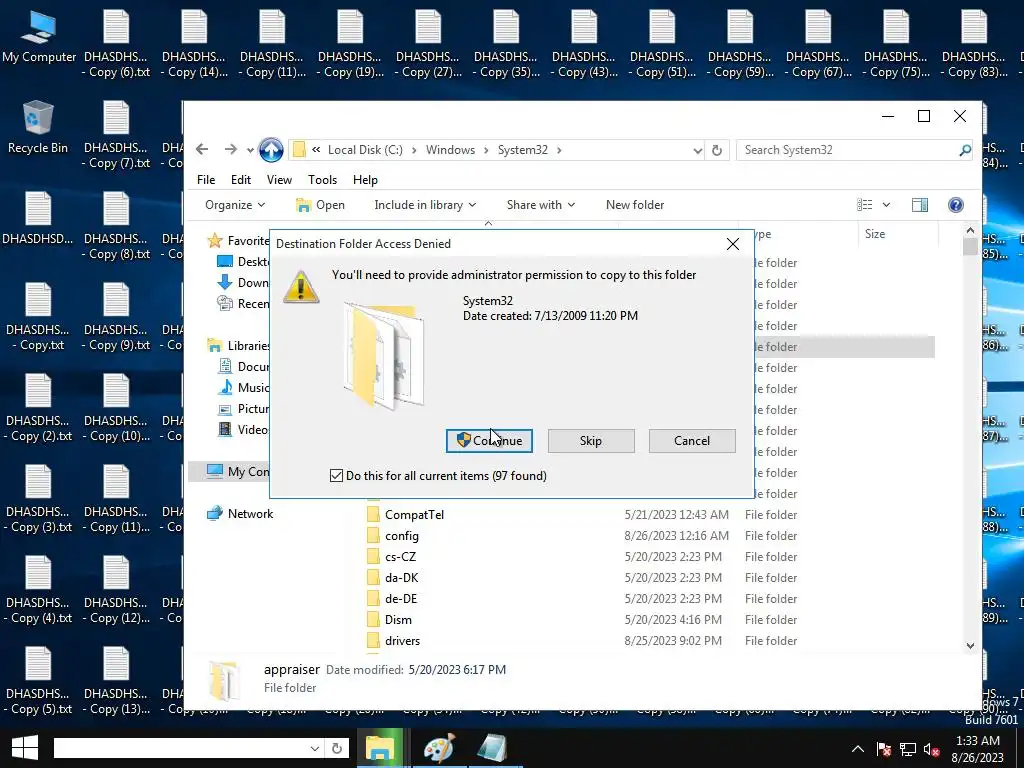Click the muted volume tray icon
1024x768 pixels.
932,749
